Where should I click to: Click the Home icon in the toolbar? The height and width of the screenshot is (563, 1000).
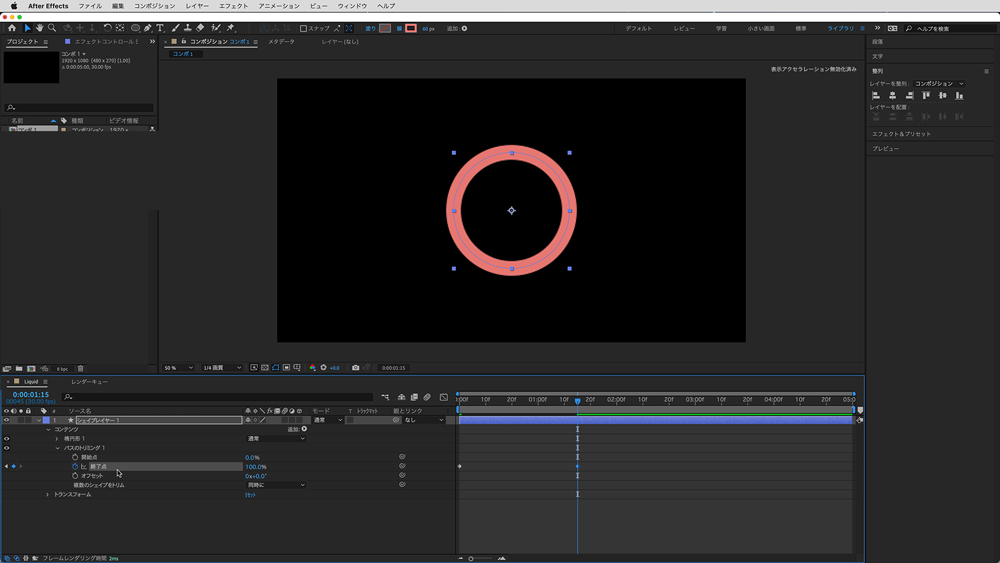click(12, 28)
